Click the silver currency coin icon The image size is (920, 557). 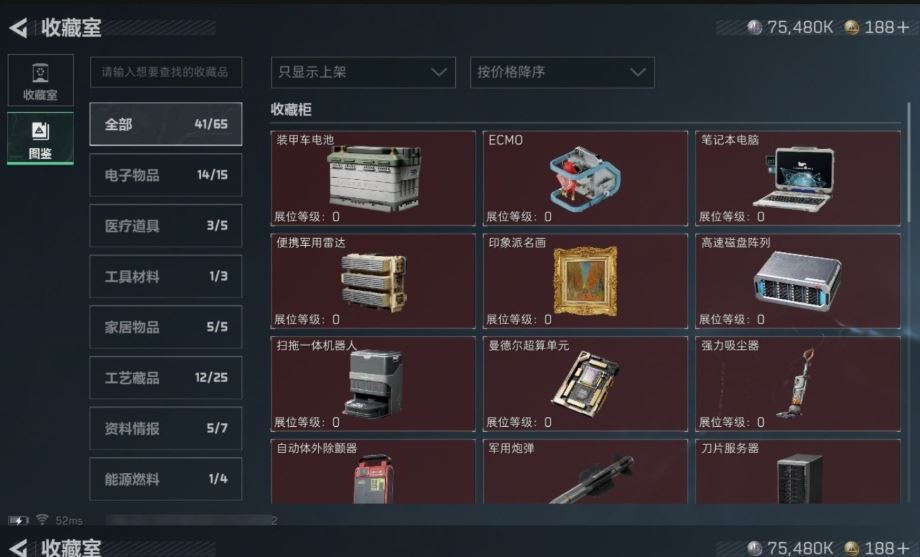click(x=755, y=27)
